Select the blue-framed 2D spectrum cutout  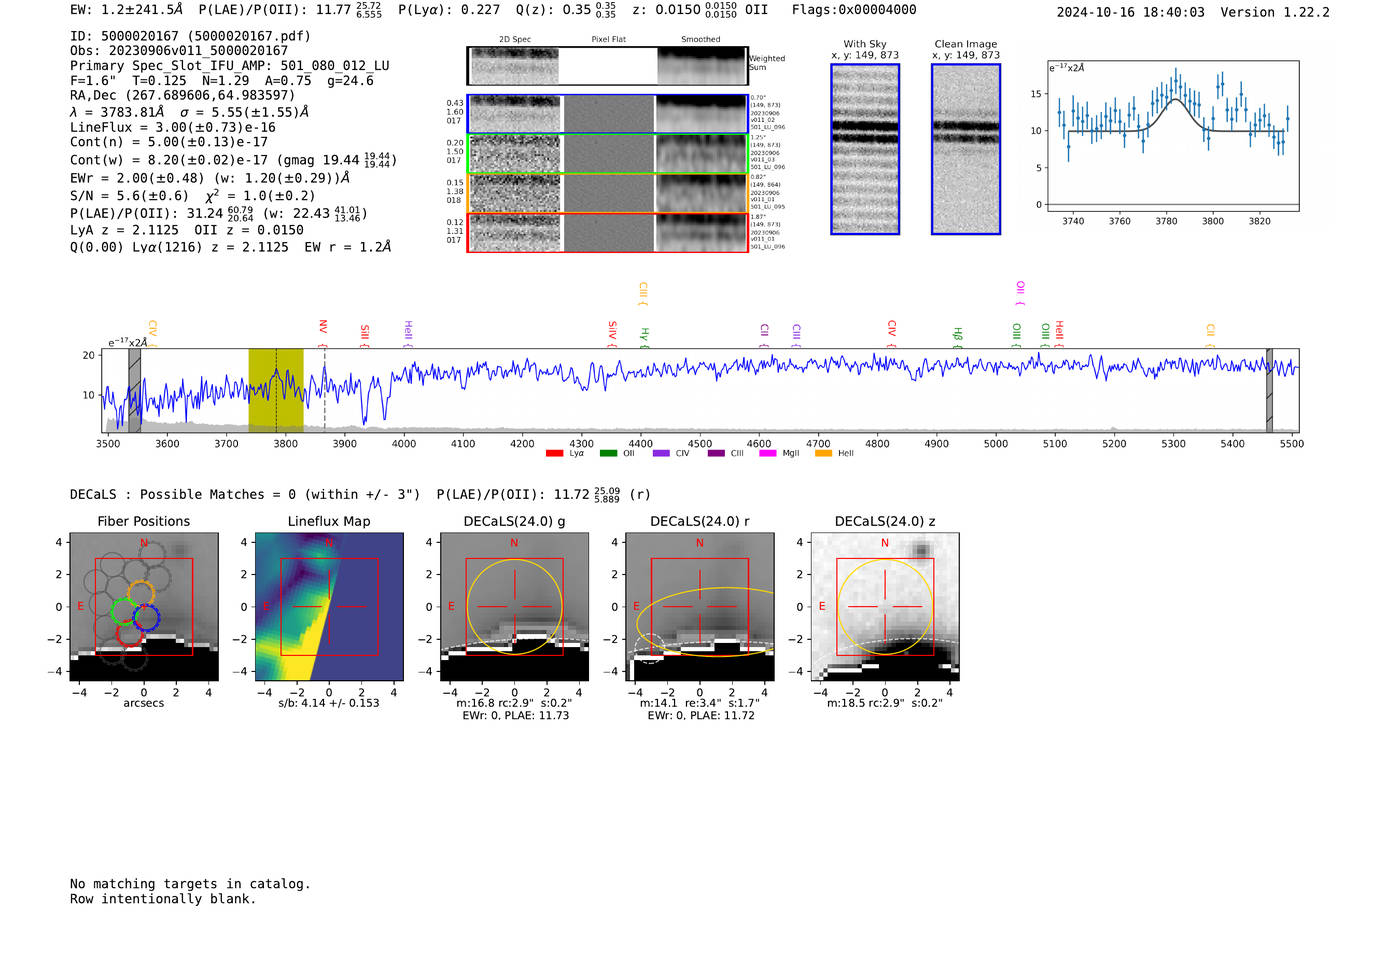(x=514, y=114)
